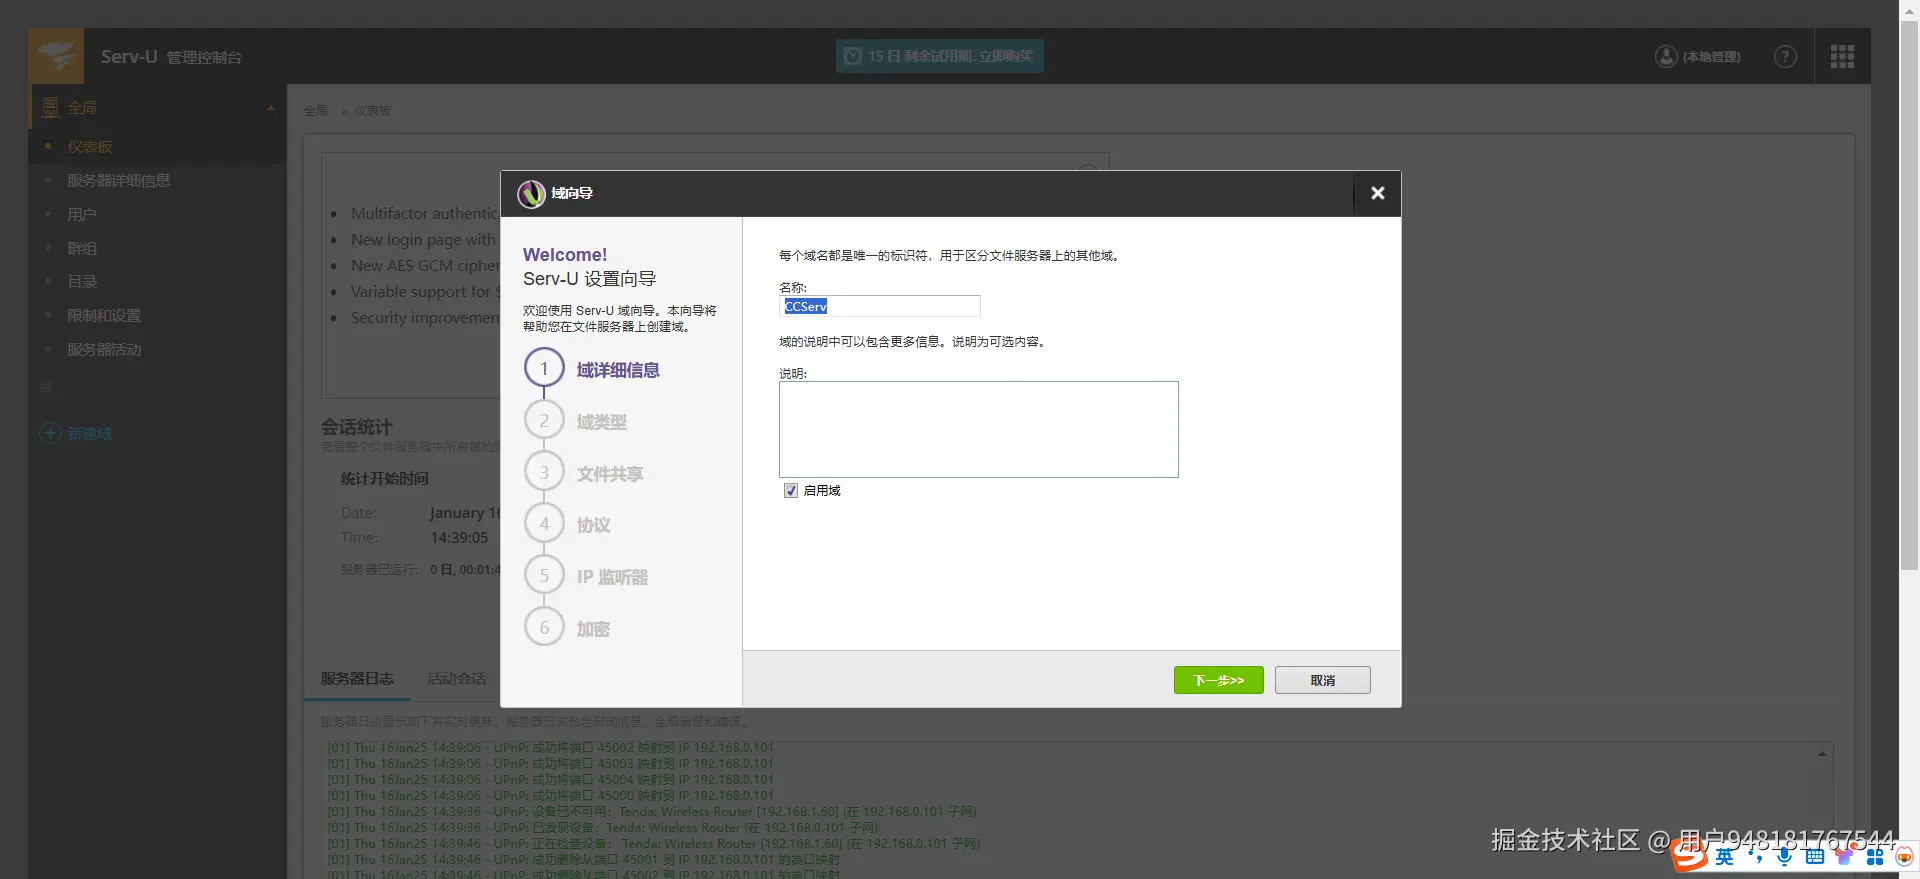Click the 15-day trial remaining banner
The width and height of the screenshot is (1920, 879).
coord(939,56)
